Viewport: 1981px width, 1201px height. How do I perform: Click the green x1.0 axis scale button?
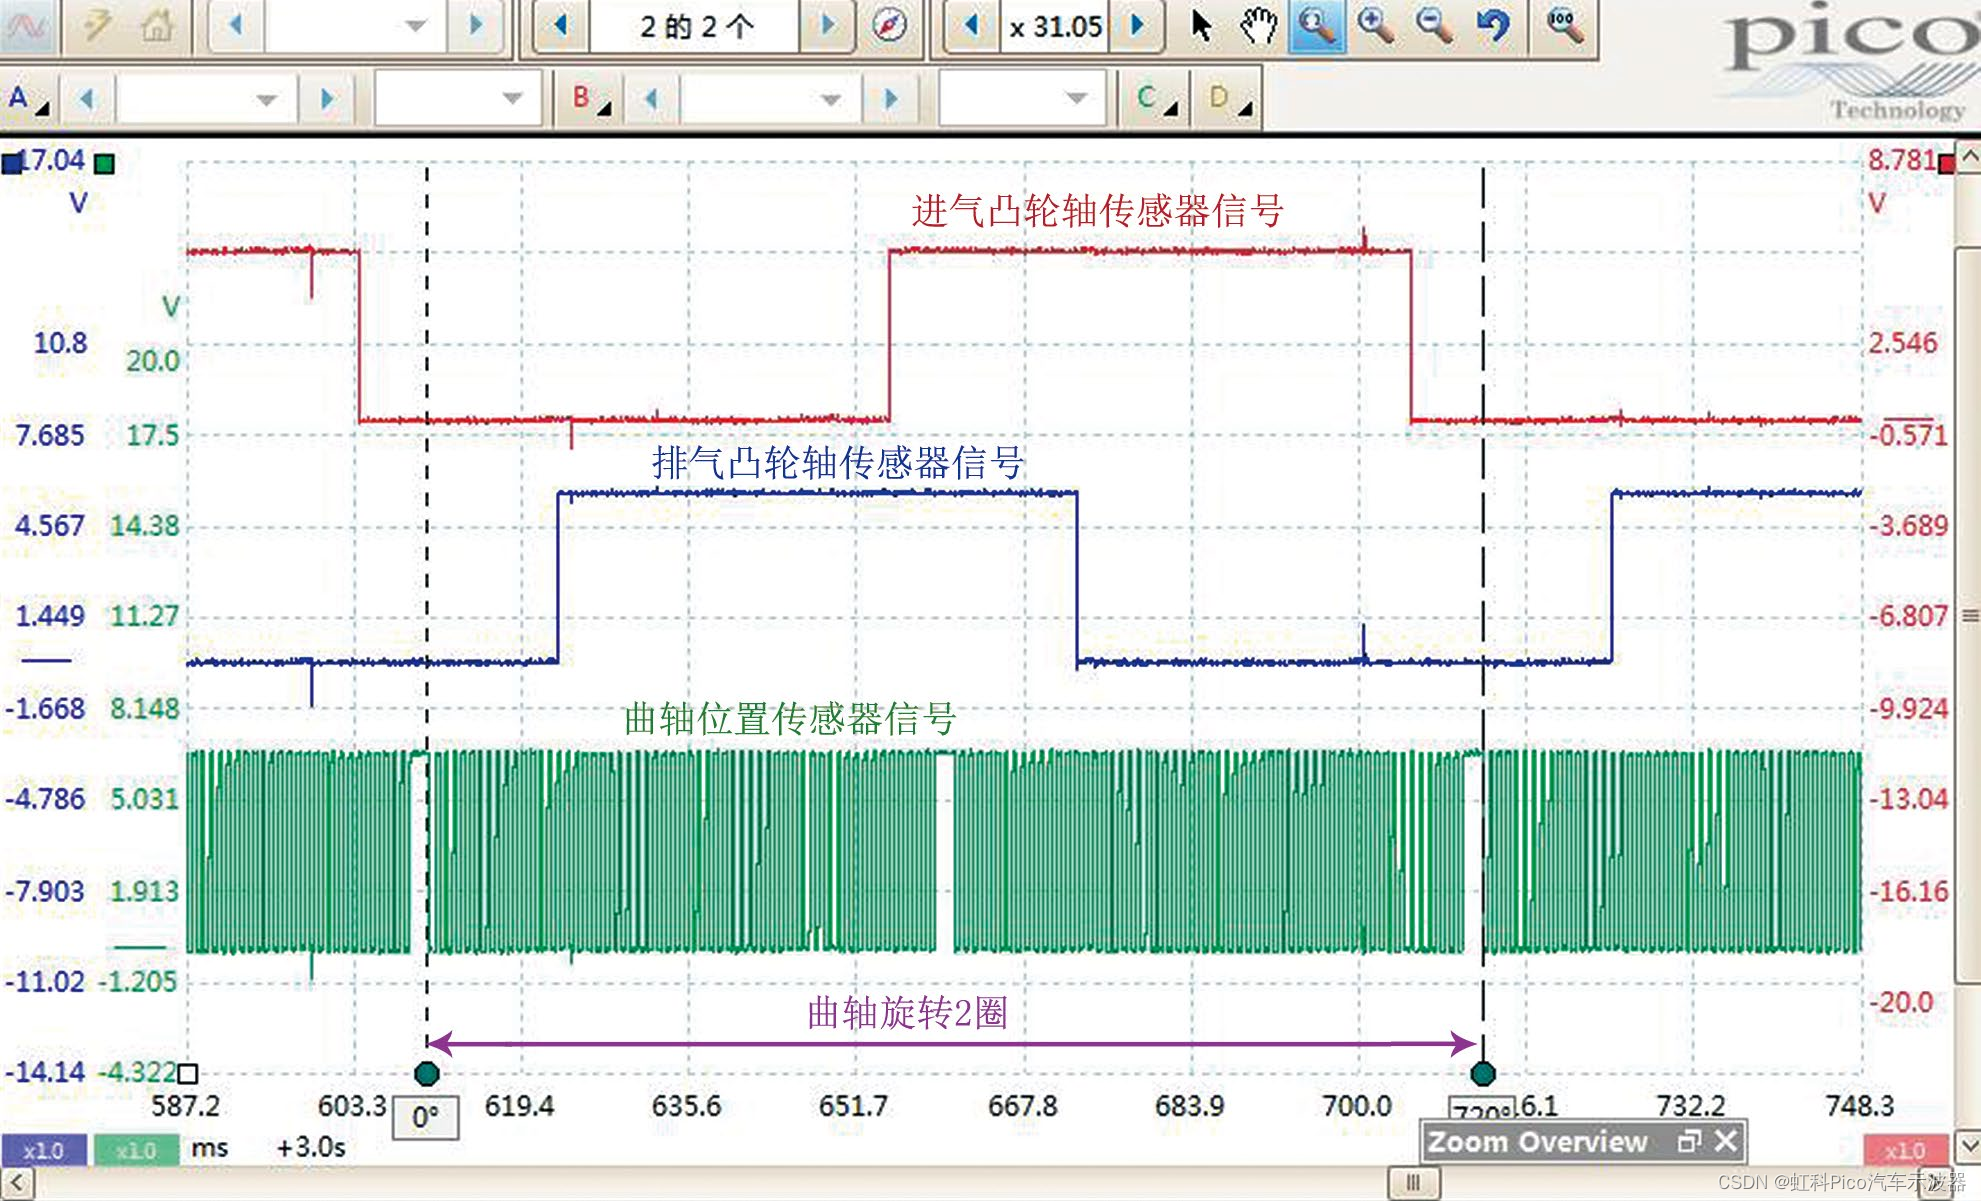136,1150
